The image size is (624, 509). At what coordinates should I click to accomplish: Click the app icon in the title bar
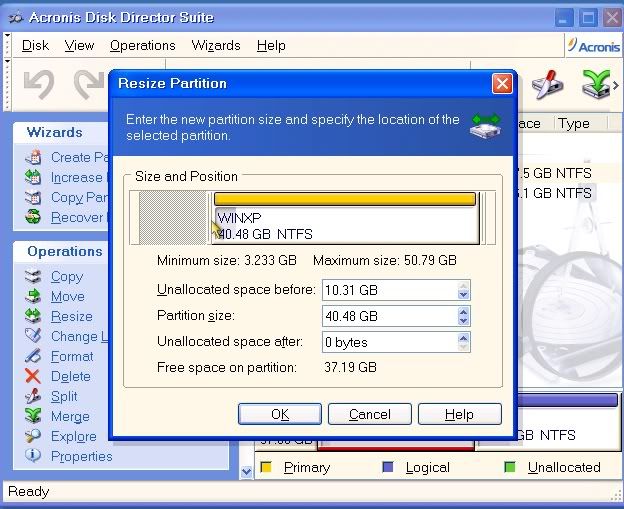[x=16, y=18]
